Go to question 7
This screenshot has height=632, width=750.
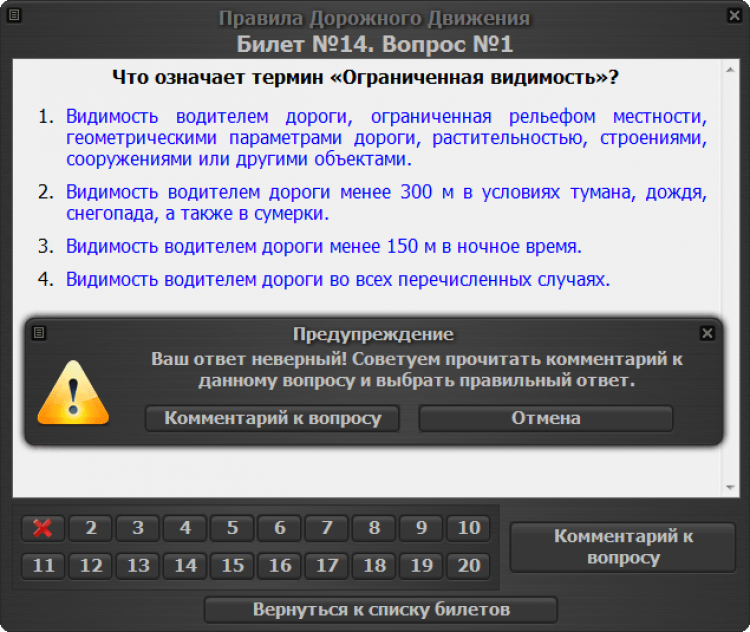[x=327, y=528]
